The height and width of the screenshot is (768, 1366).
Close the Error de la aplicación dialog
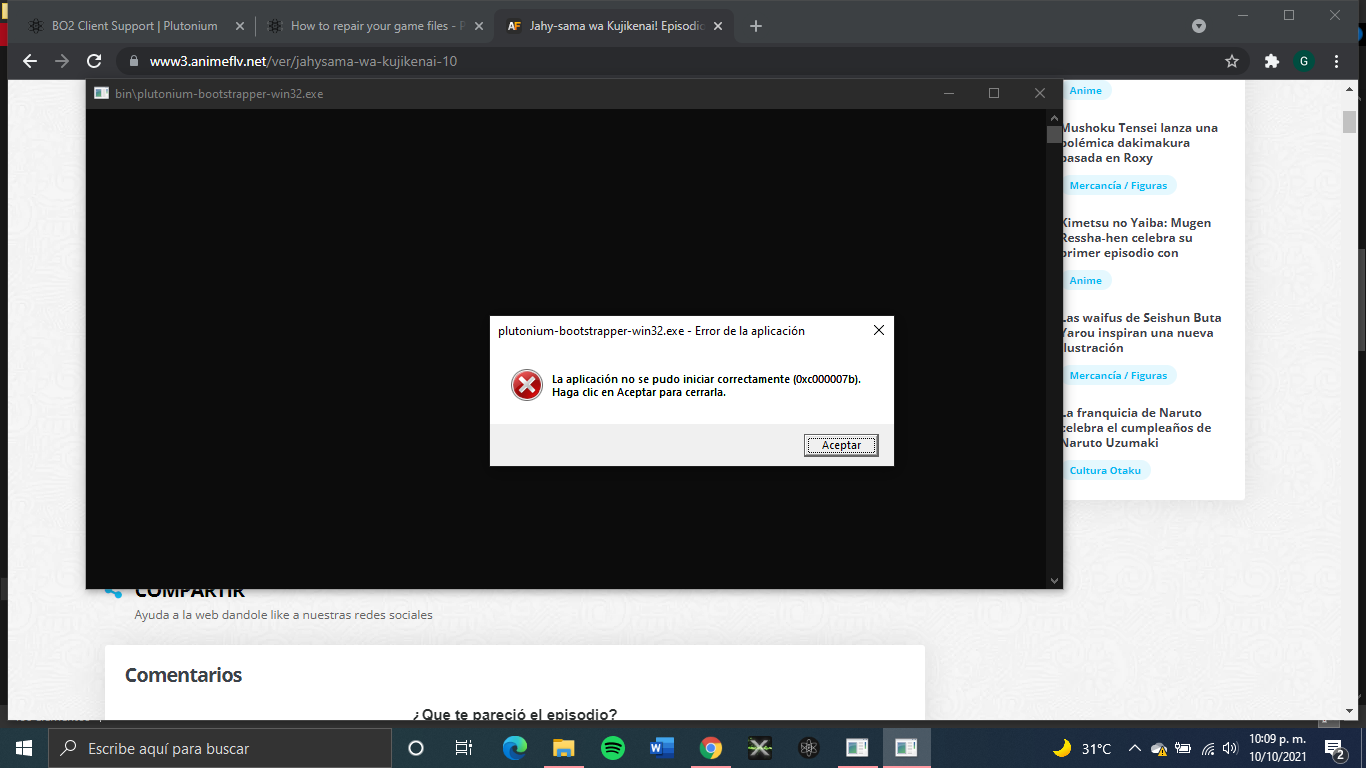click(x=879, y=331)
